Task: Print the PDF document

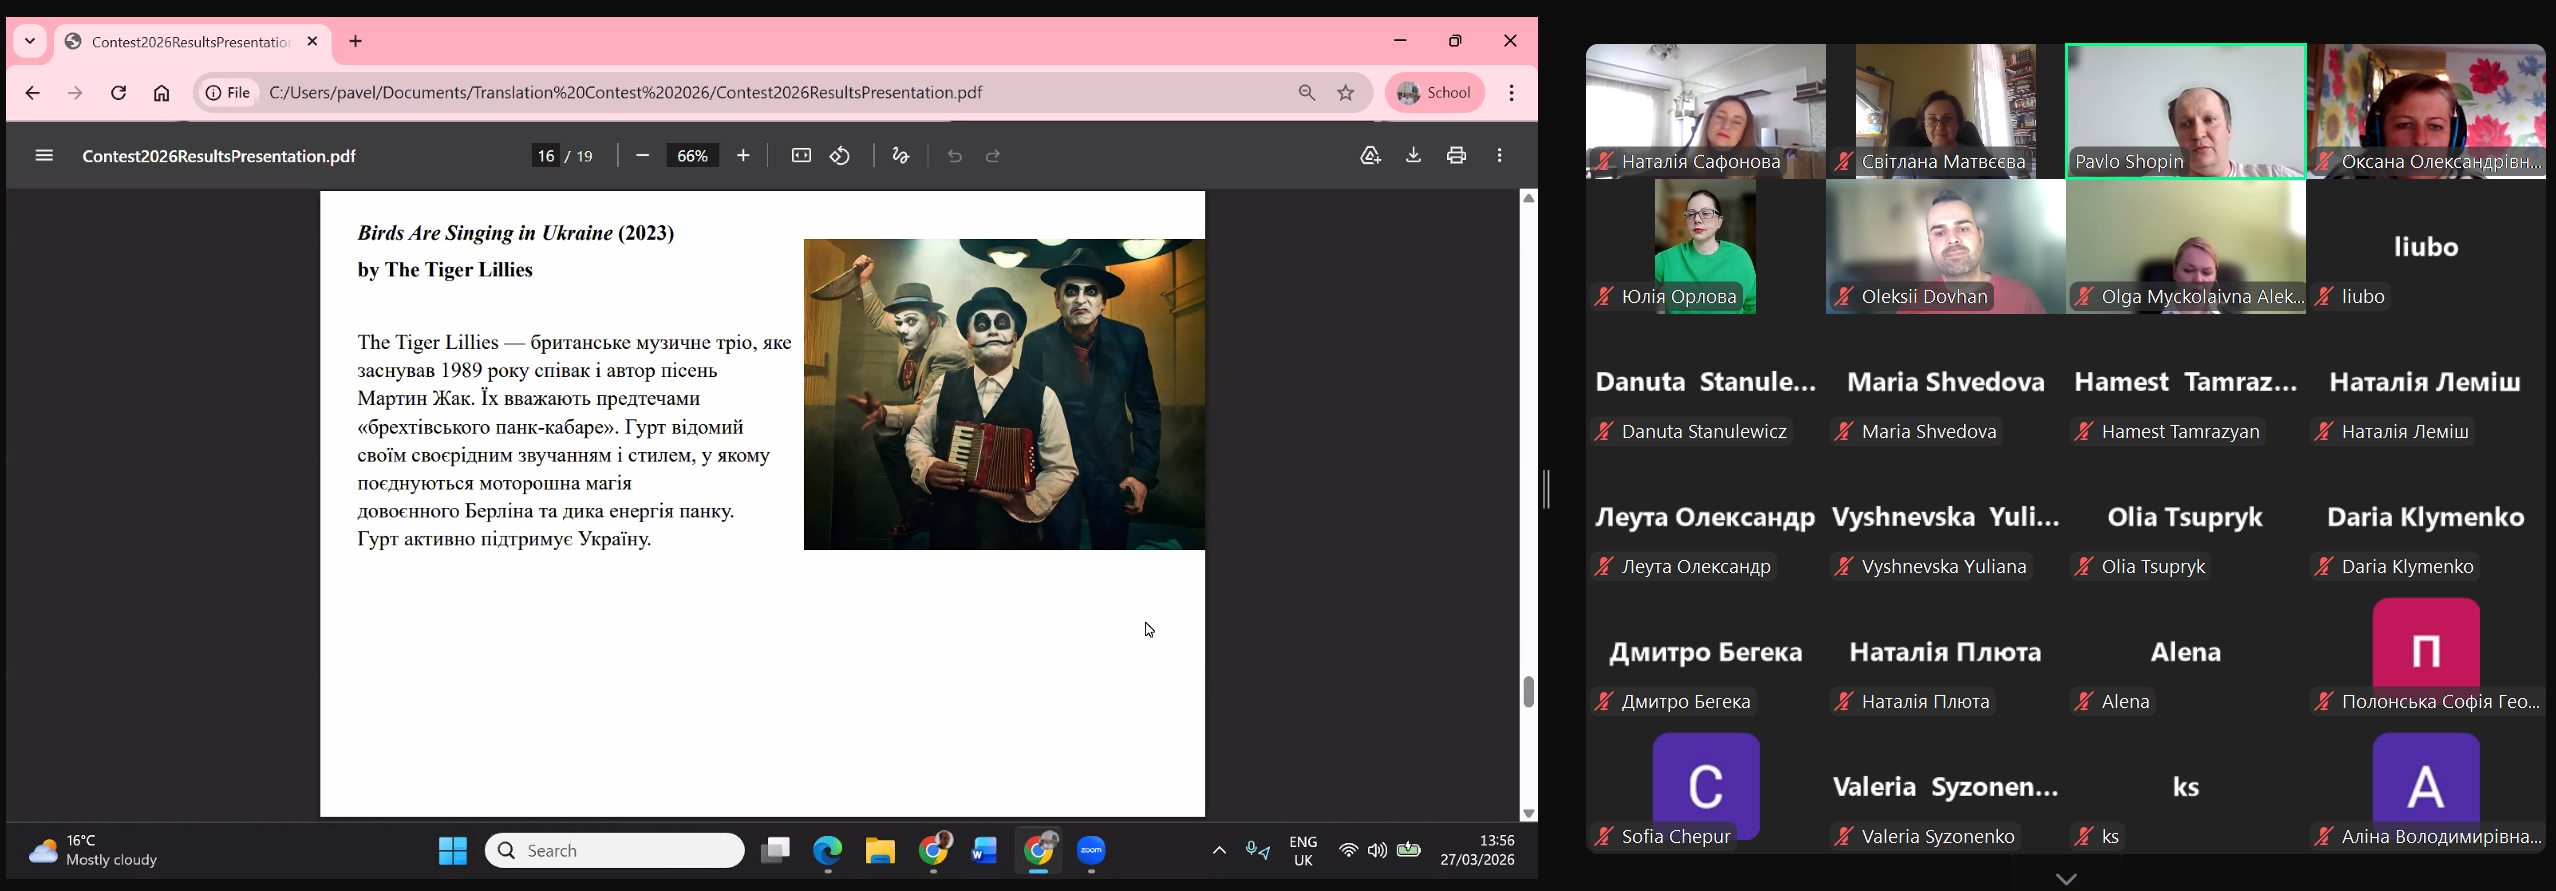Action: pos(1456,156)
